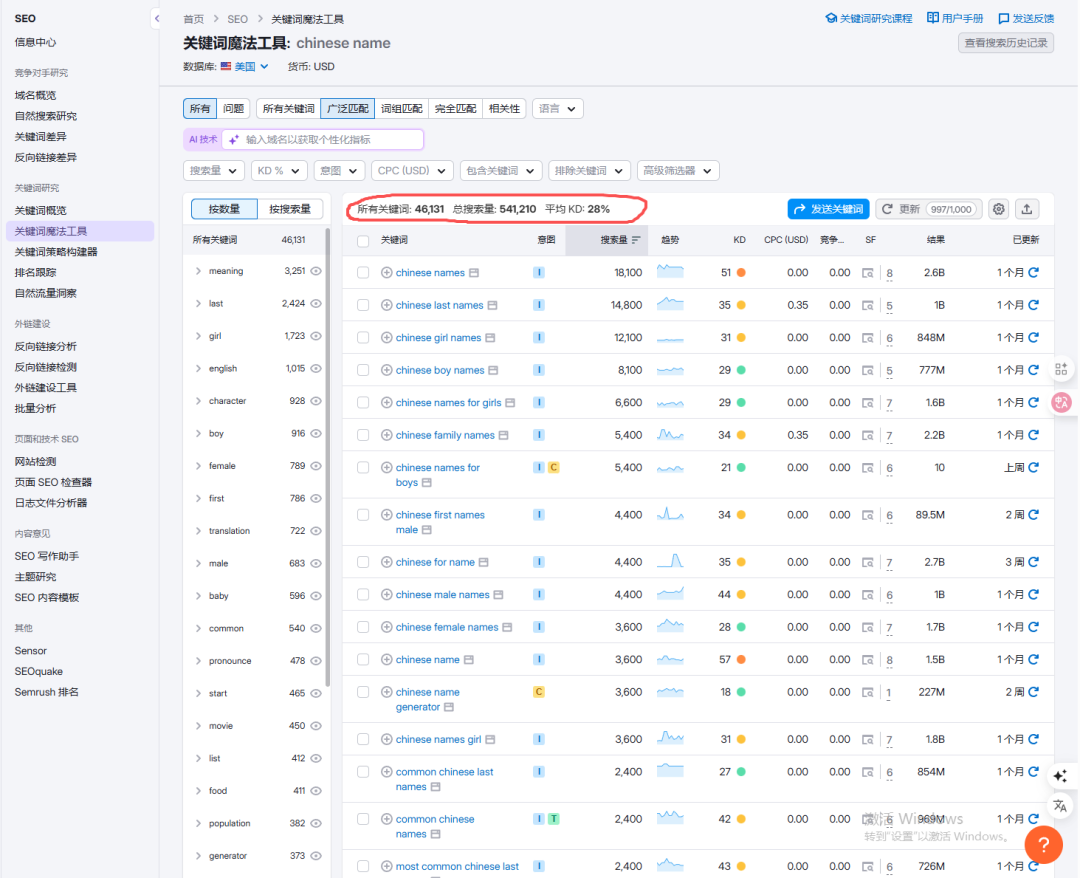1080x878 pixels.
Task: Click the export upload icon
Action: click(1027, 209)
